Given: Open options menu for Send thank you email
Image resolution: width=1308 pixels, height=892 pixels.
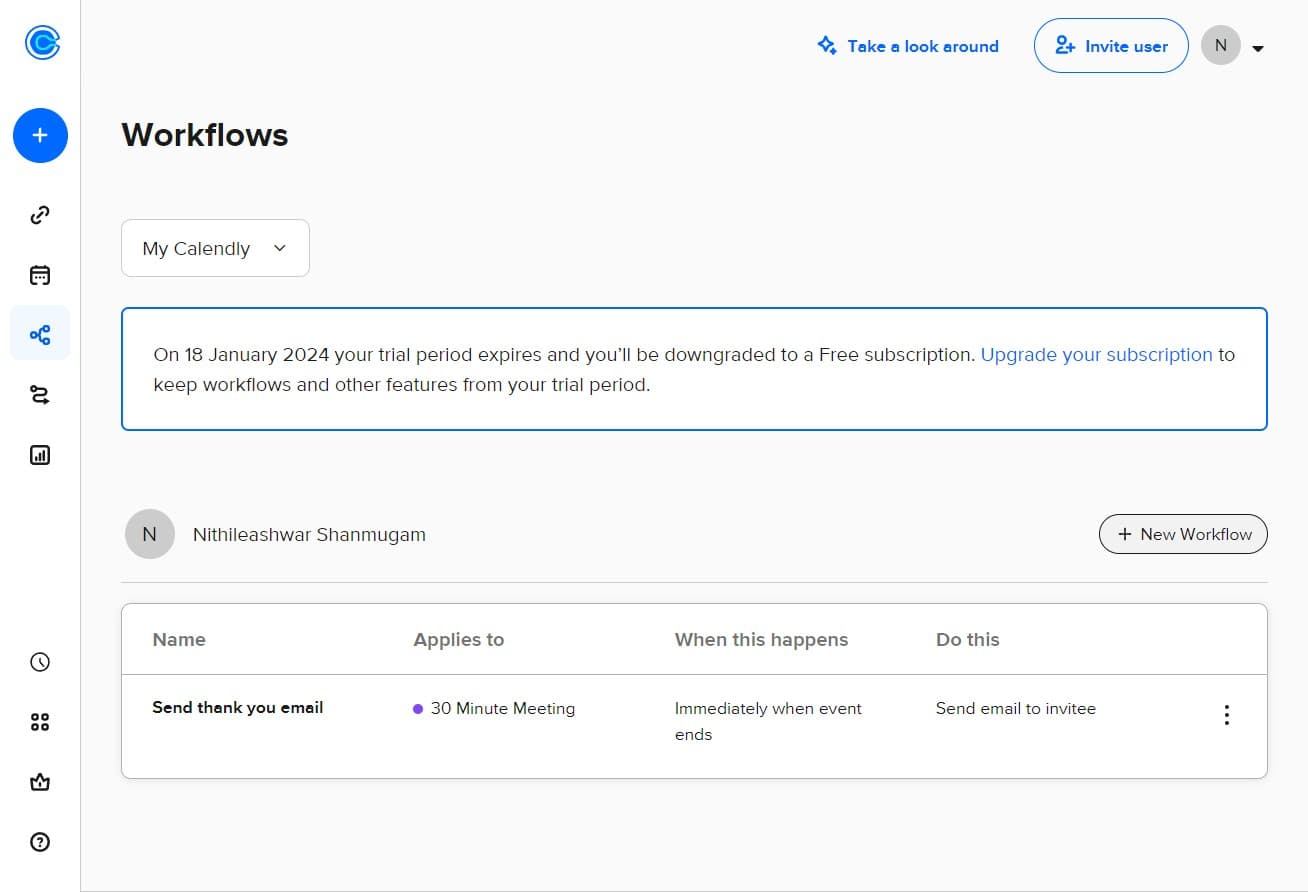Looking at the screenshot, I should (1226, 714).
